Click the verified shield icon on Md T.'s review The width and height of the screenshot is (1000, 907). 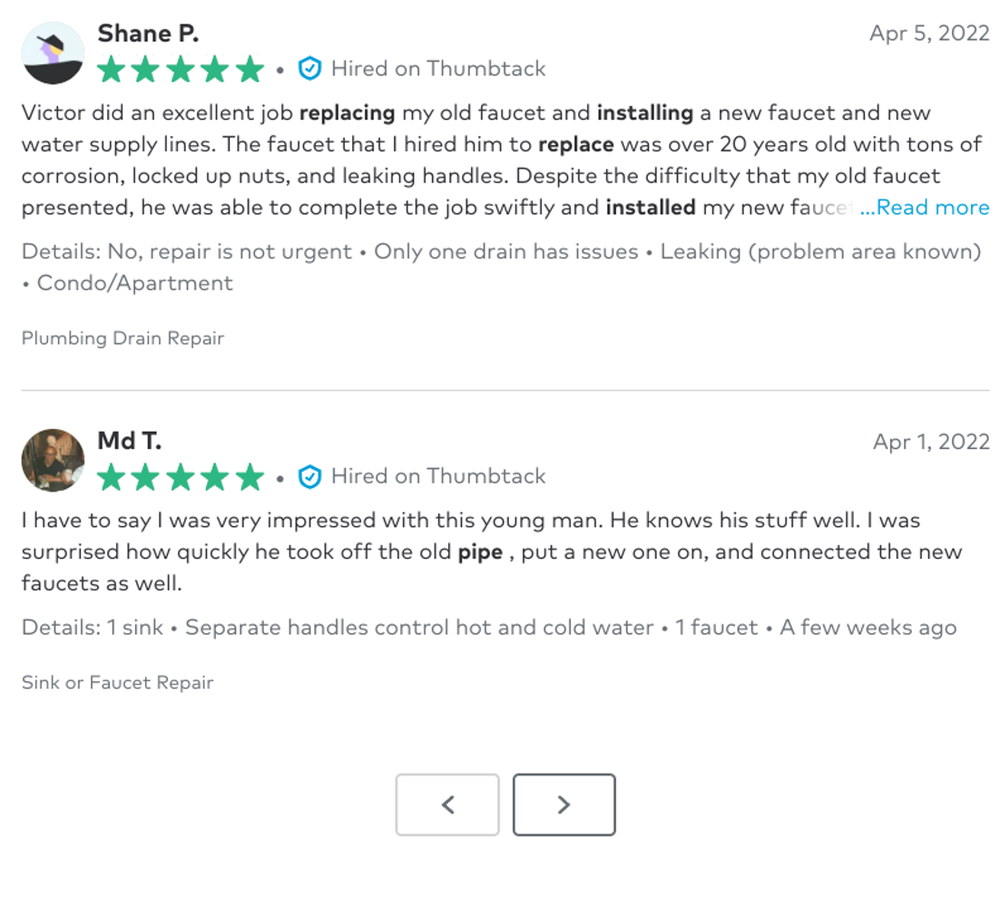tap(310, 476)
